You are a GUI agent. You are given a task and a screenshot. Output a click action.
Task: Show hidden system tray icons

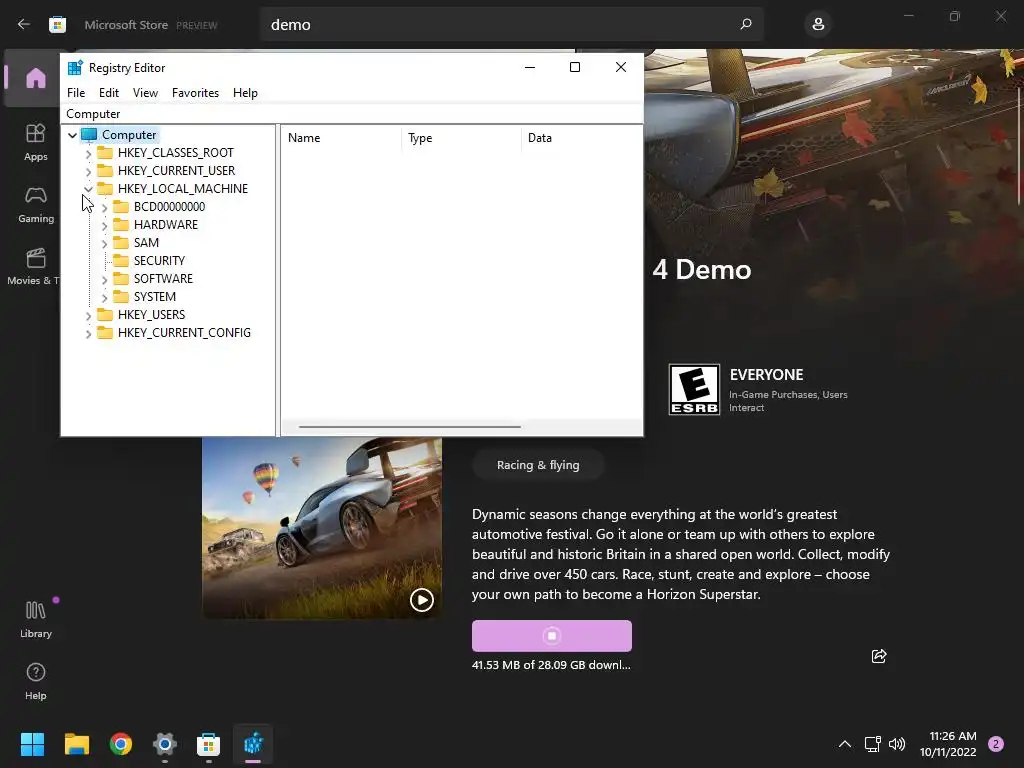click(x=844, y=744)
